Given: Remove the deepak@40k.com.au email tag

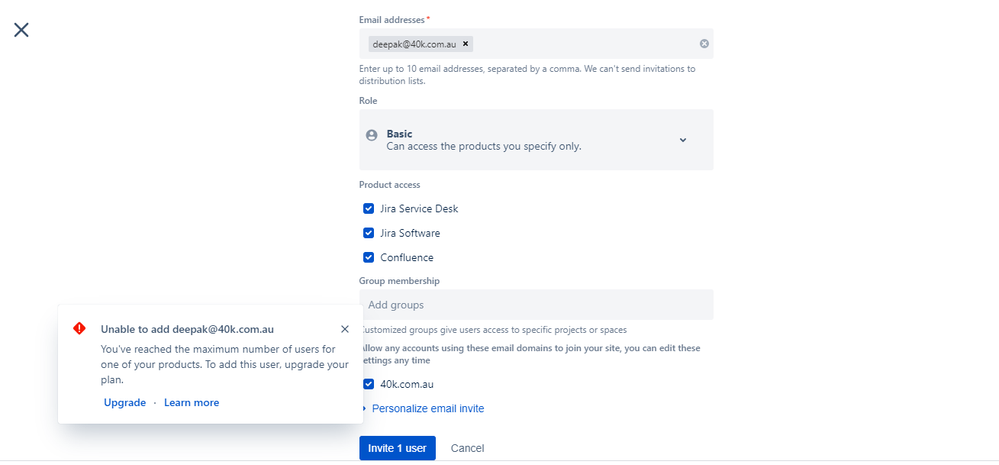Looking at the screenshot, I should coord(465,44).
